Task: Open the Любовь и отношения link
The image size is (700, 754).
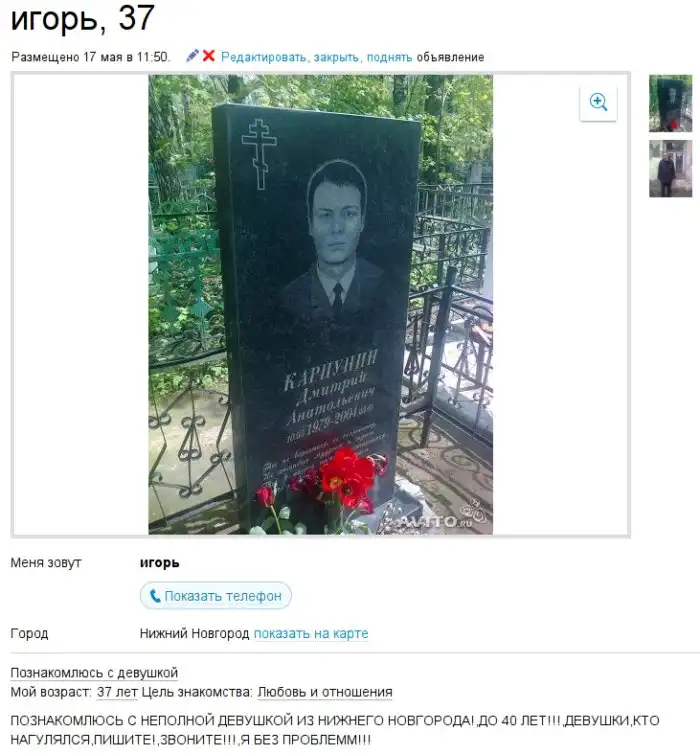Action: pyautogui.click(x=325, y=692)
